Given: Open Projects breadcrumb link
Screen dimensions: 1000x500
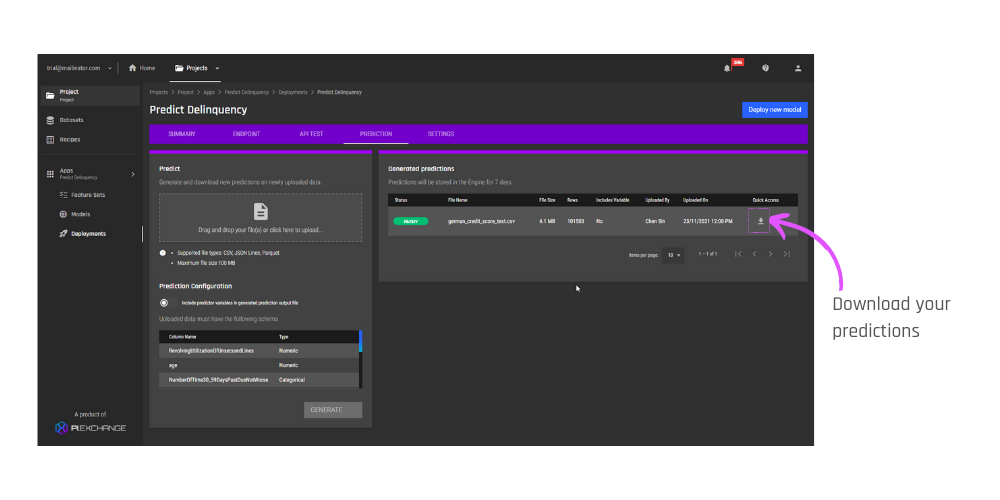Looking at the screenshot, I should click(x=159, y=92).
